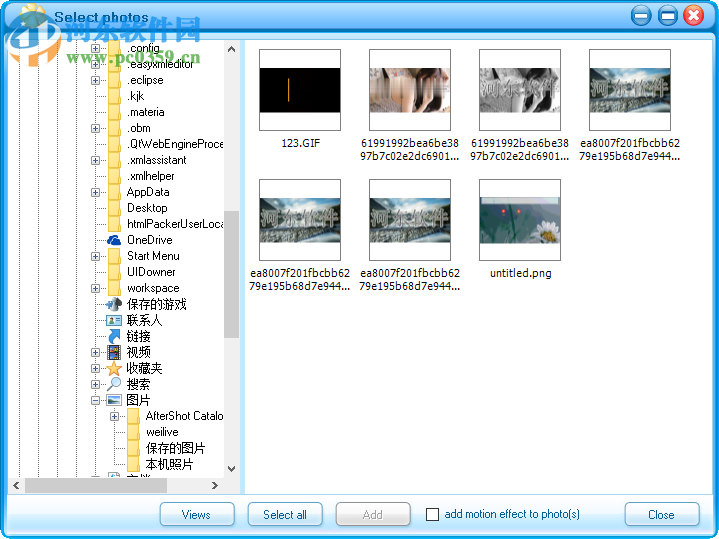Screen dimensions: 719x539
Task: Expand the .obm tree node
Action: click(95, 128)
